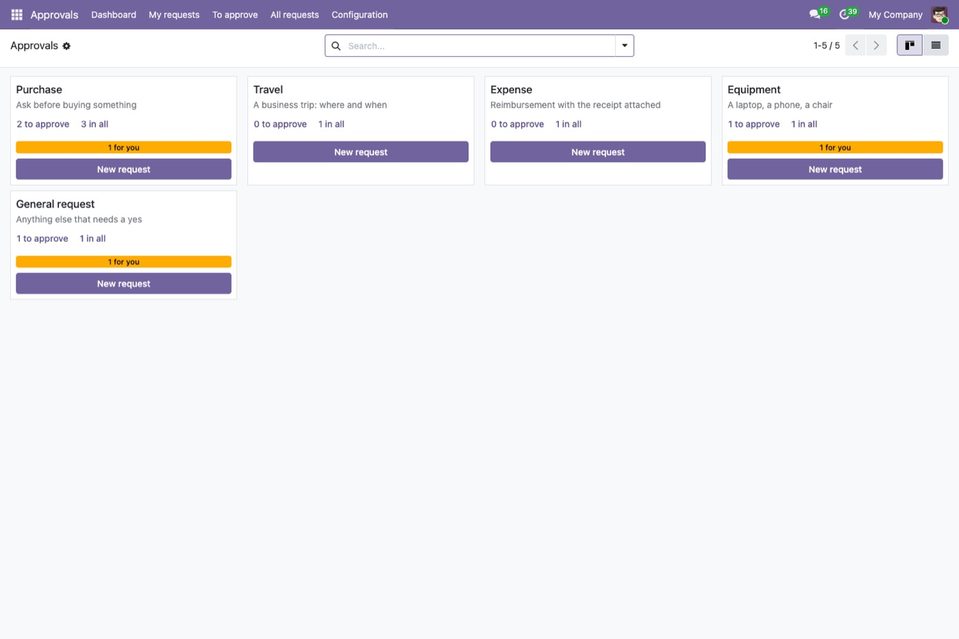Open the apps grid menu icon

point(17,15)
